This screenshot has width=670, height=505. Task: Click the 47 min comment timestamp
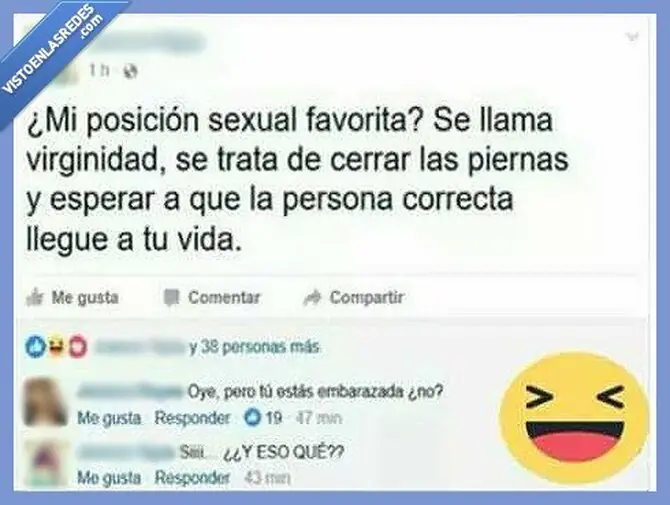[319, 417]
